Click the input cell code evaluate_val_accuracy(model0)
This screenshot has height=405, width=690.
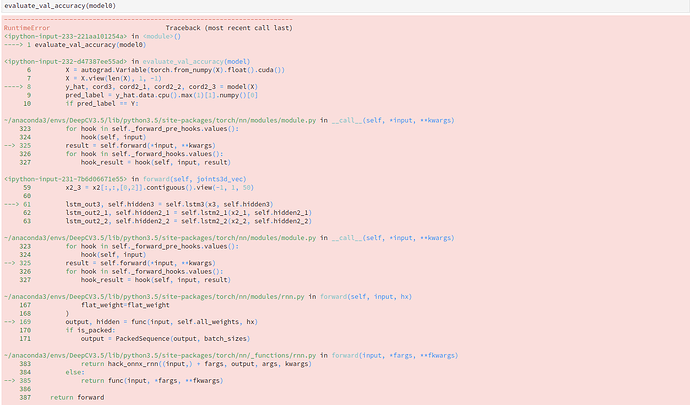tap(60, 6)
